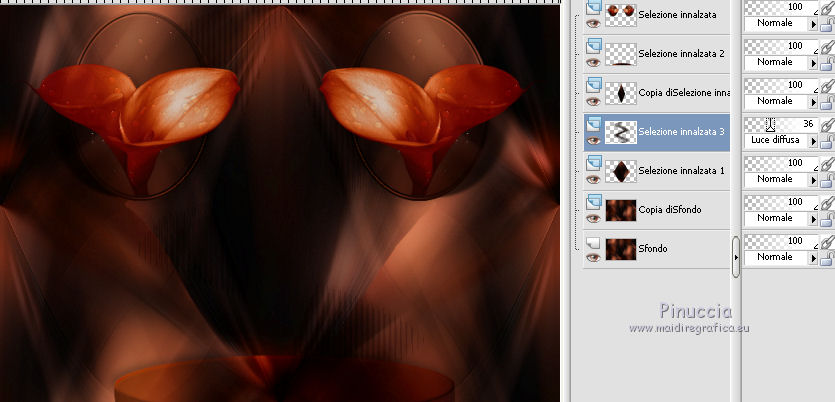Click opacity slider of Selezione innalzata 1

tap(781, 163)
